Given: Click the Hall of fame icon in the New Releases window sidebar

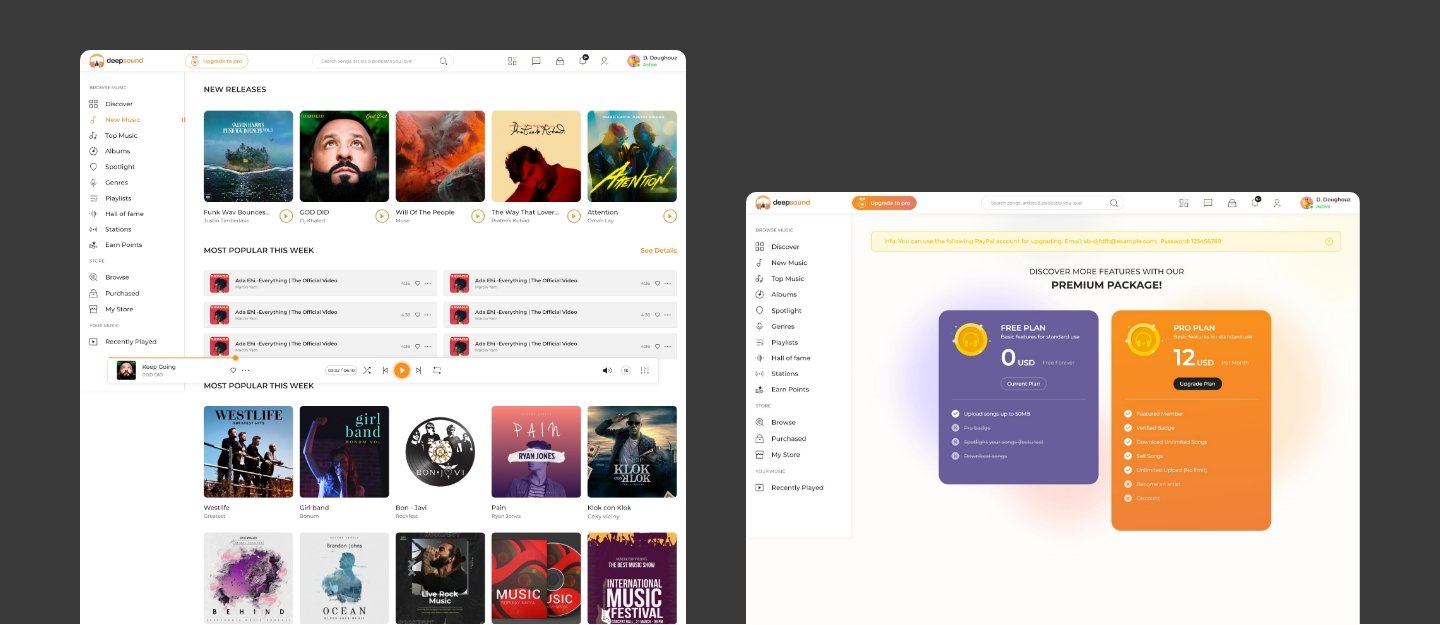Looking at the screenshot, I should coord(93,214).
